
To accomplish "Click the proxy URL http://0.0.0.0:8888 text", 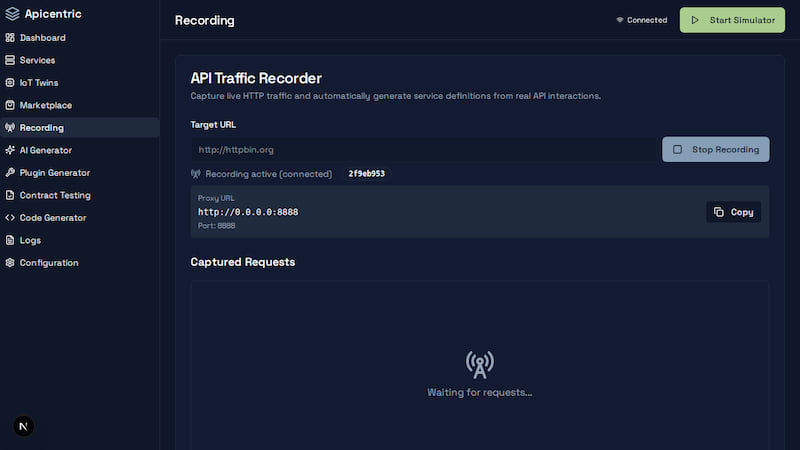I will point(248,212).
